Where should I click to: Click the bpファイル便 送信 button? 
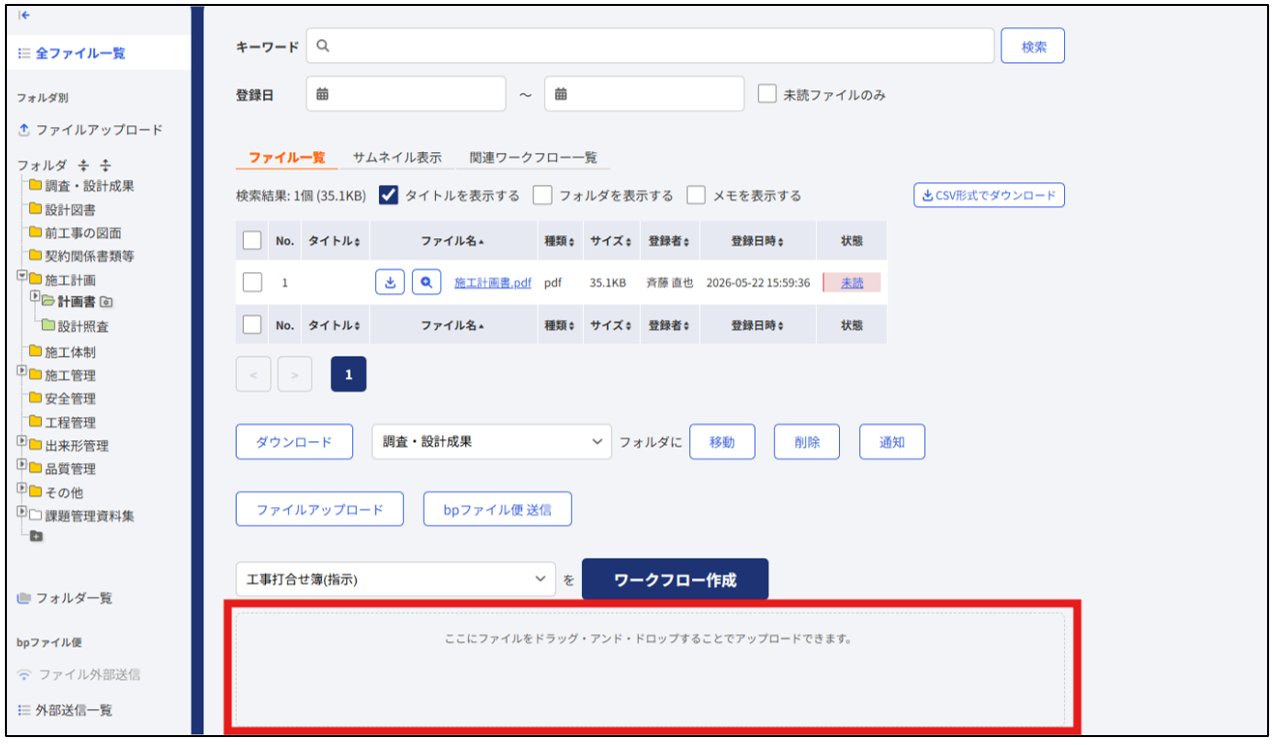[498, 509]
